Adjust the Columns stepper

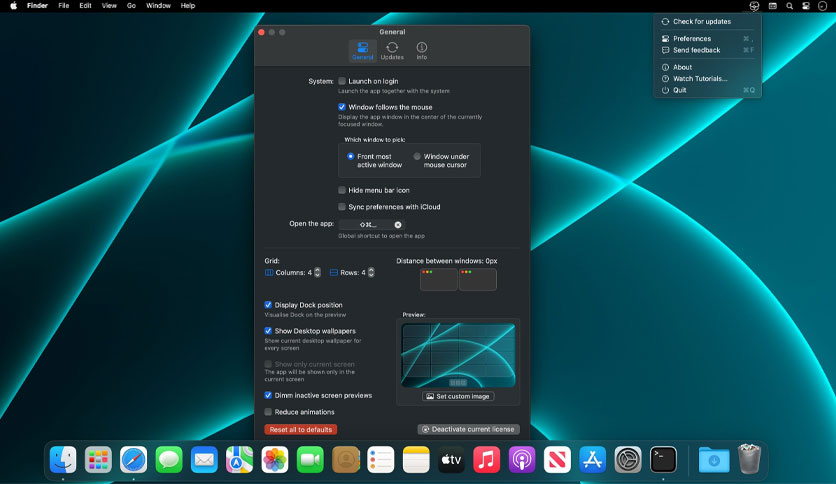[x=317, y=272]
